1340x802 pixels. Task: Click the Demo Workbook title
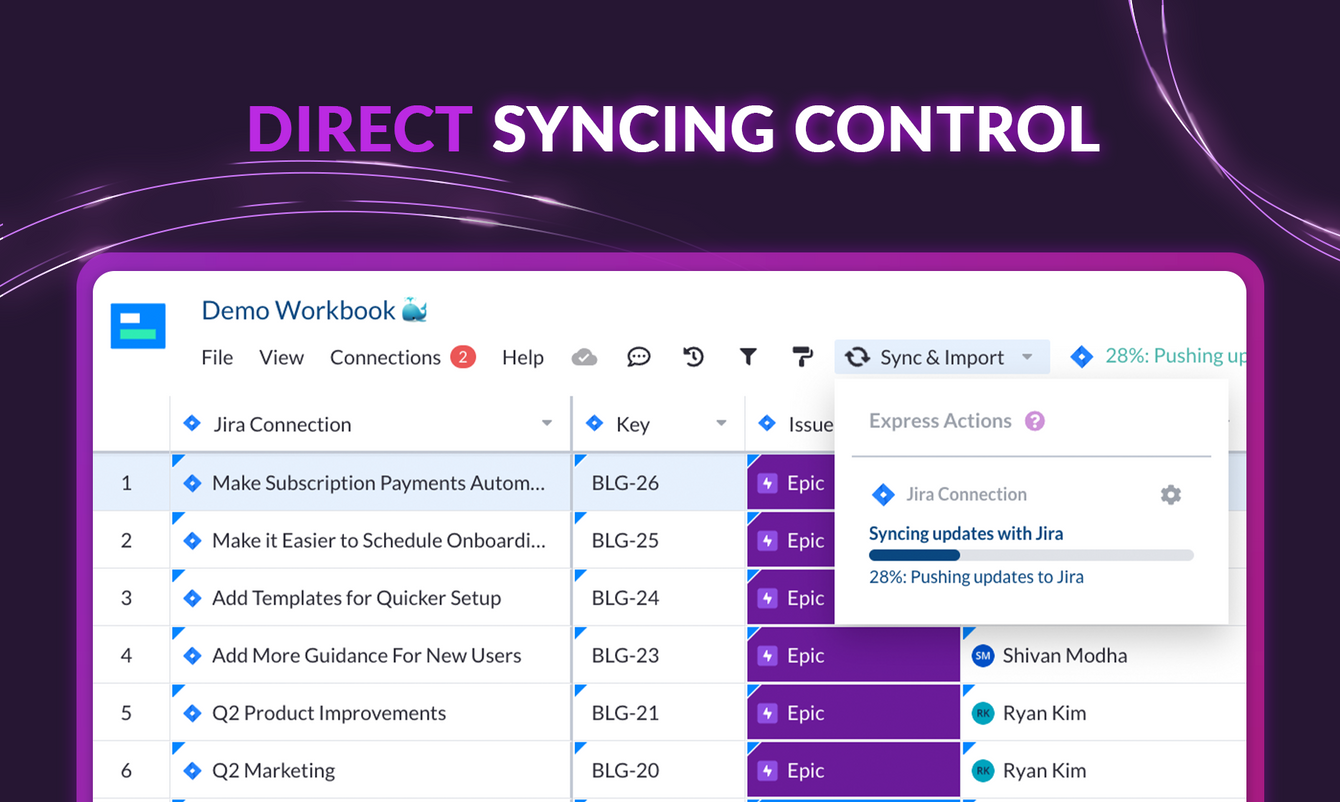point(298,310)
